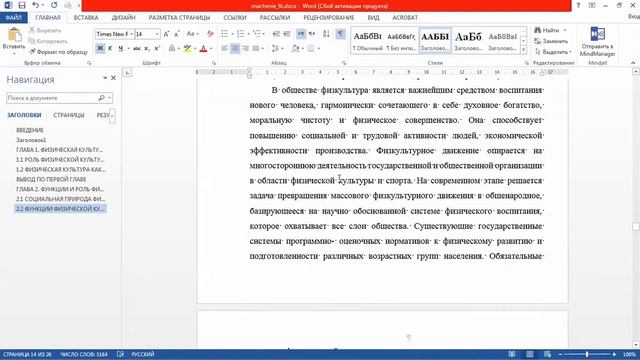Expand the Styles gallery with the More arrow
This screenshot has height=360, width=640.
(x=524, y=51)
